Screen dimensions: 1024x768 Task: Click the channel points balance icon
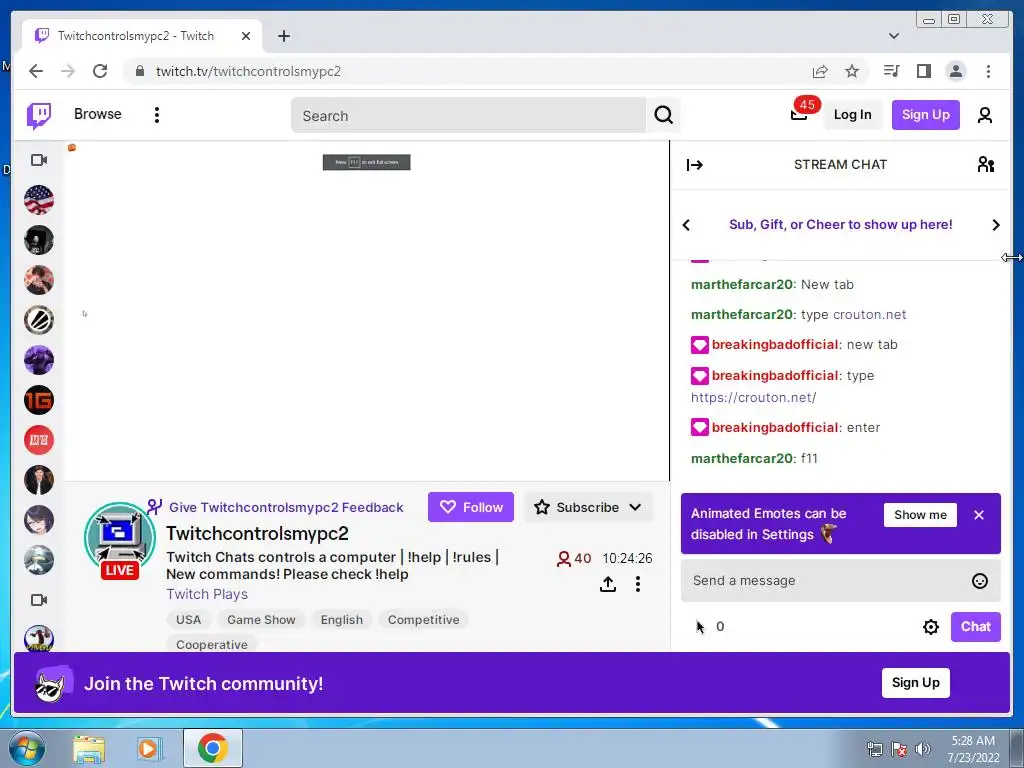pyautogui.click(x=700, y=627)
